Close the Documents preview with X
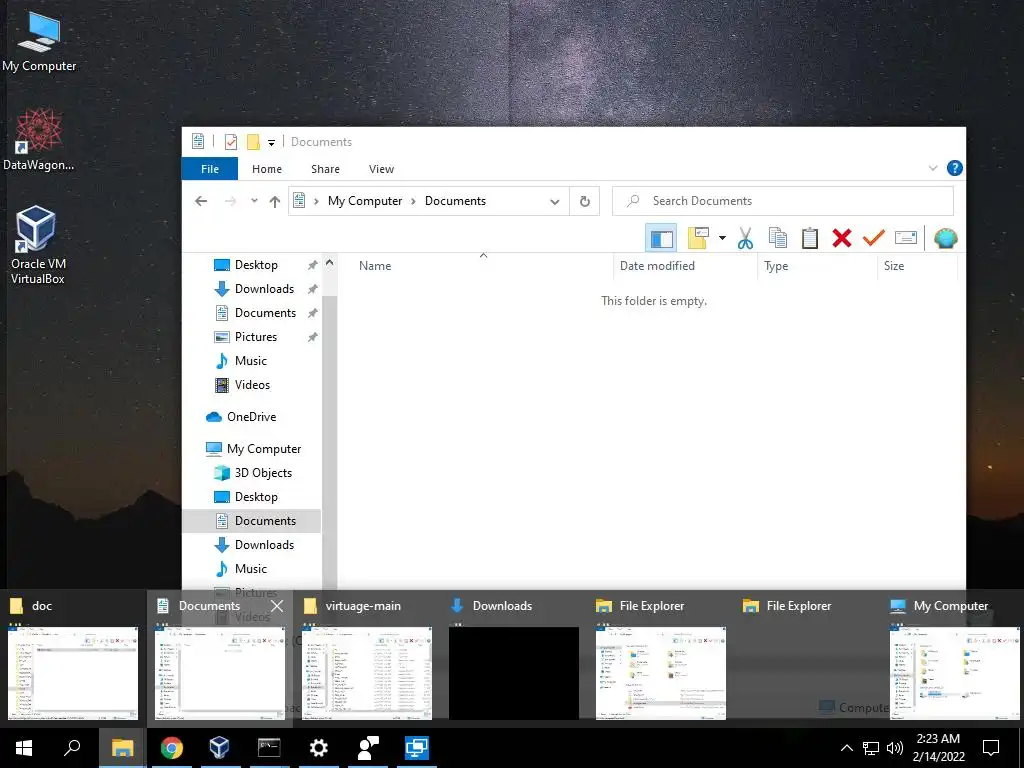This screenshot has width=1024, height=768. (x=277, y=606)
